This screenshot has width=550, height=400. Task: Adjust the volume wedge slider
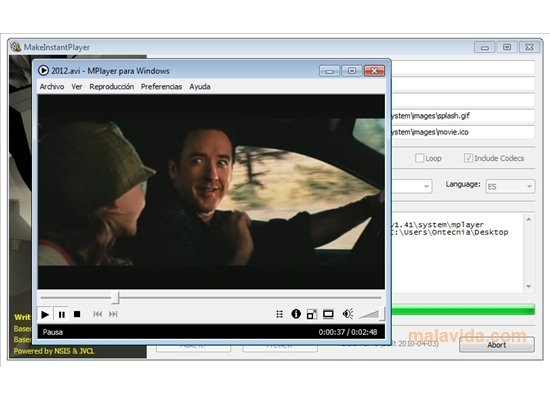pyautogui.click(x=371, y=313)
